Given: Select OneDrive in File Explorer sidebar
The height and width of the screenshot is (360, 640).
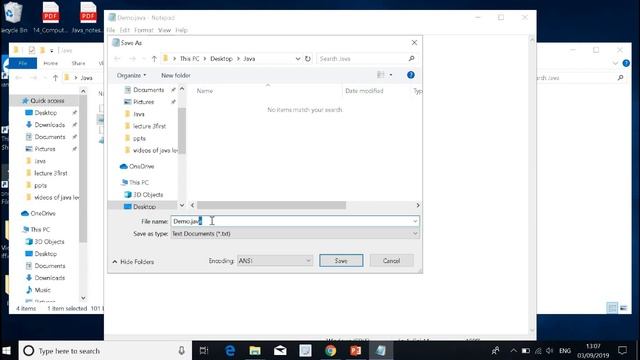Looking at the screenshot, I should tap(42, 213).
